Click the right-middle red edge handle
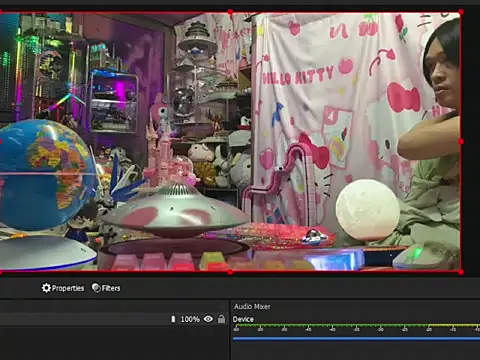Viewport: 480px width, 360px height. (461, 142)
